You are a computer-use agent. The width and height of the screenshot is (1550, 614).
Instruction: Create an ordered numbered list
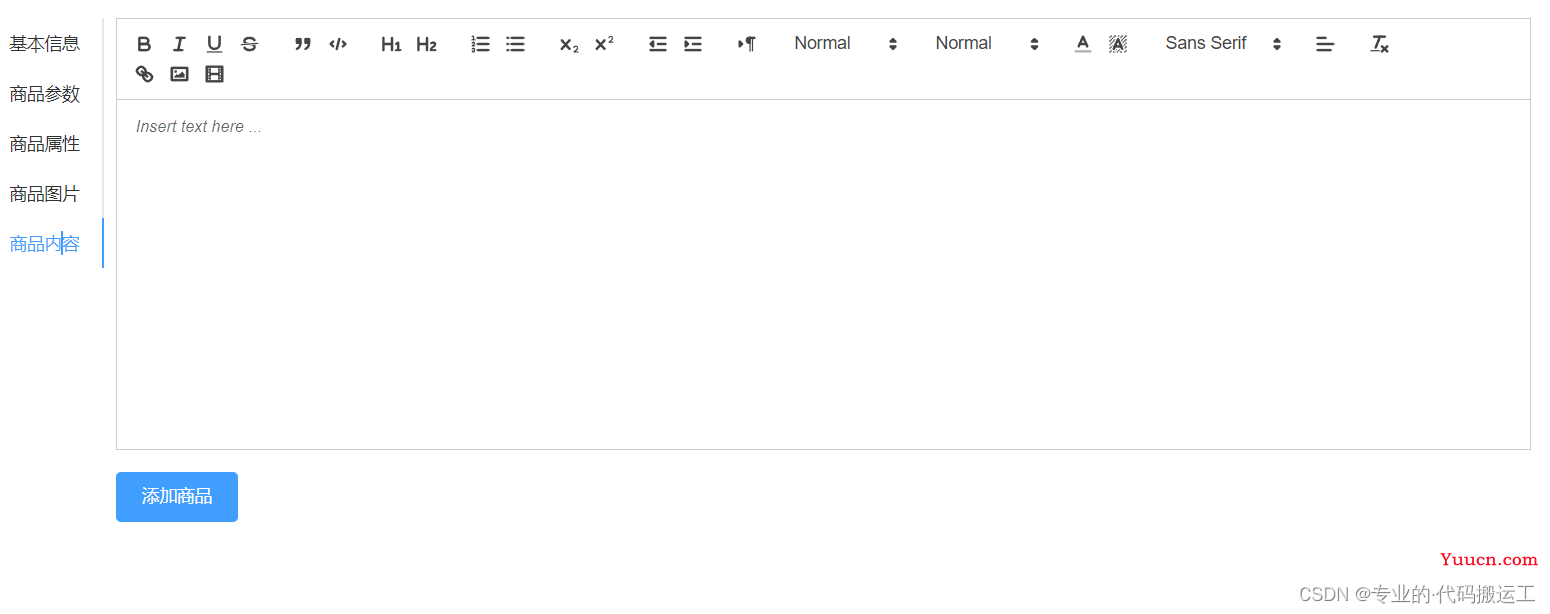click(480, 44)
